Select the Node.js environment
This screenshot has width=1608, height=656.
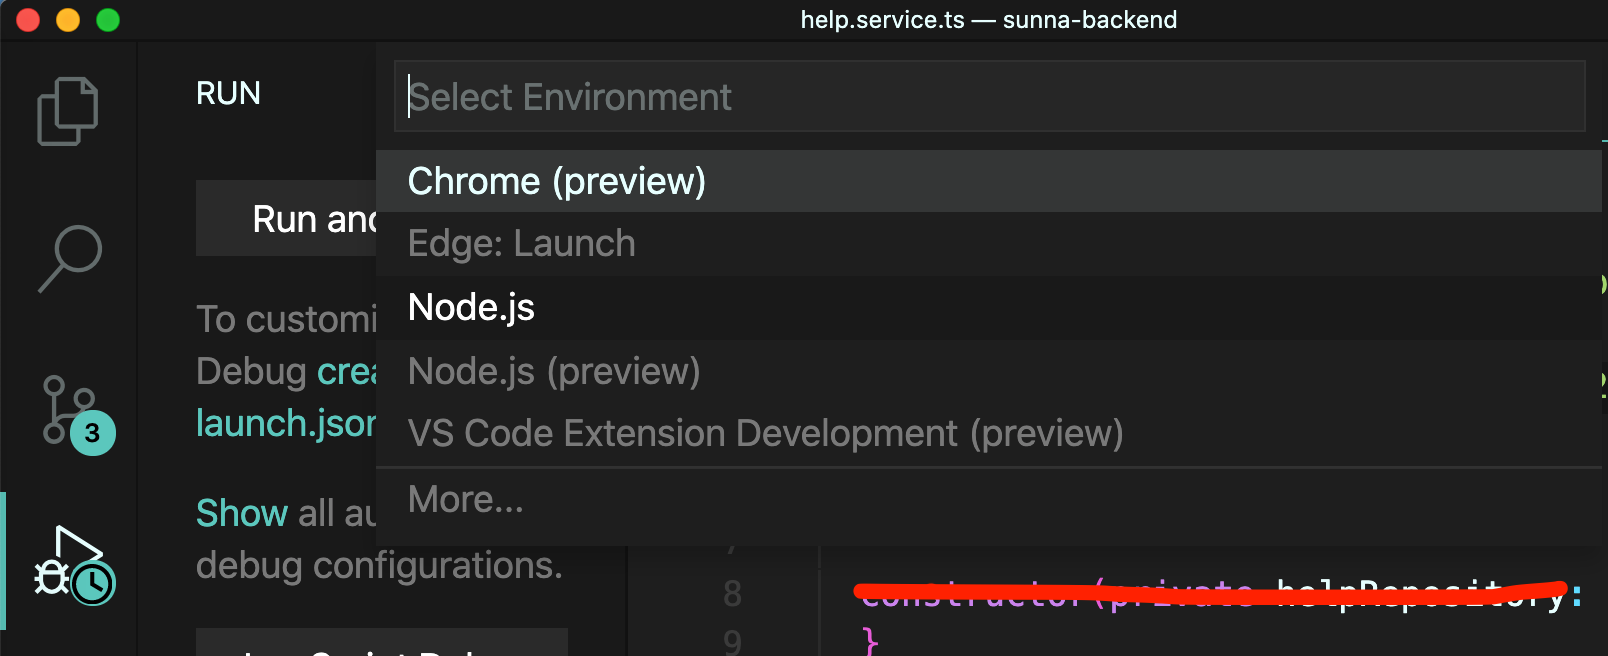tap(989, 308)
